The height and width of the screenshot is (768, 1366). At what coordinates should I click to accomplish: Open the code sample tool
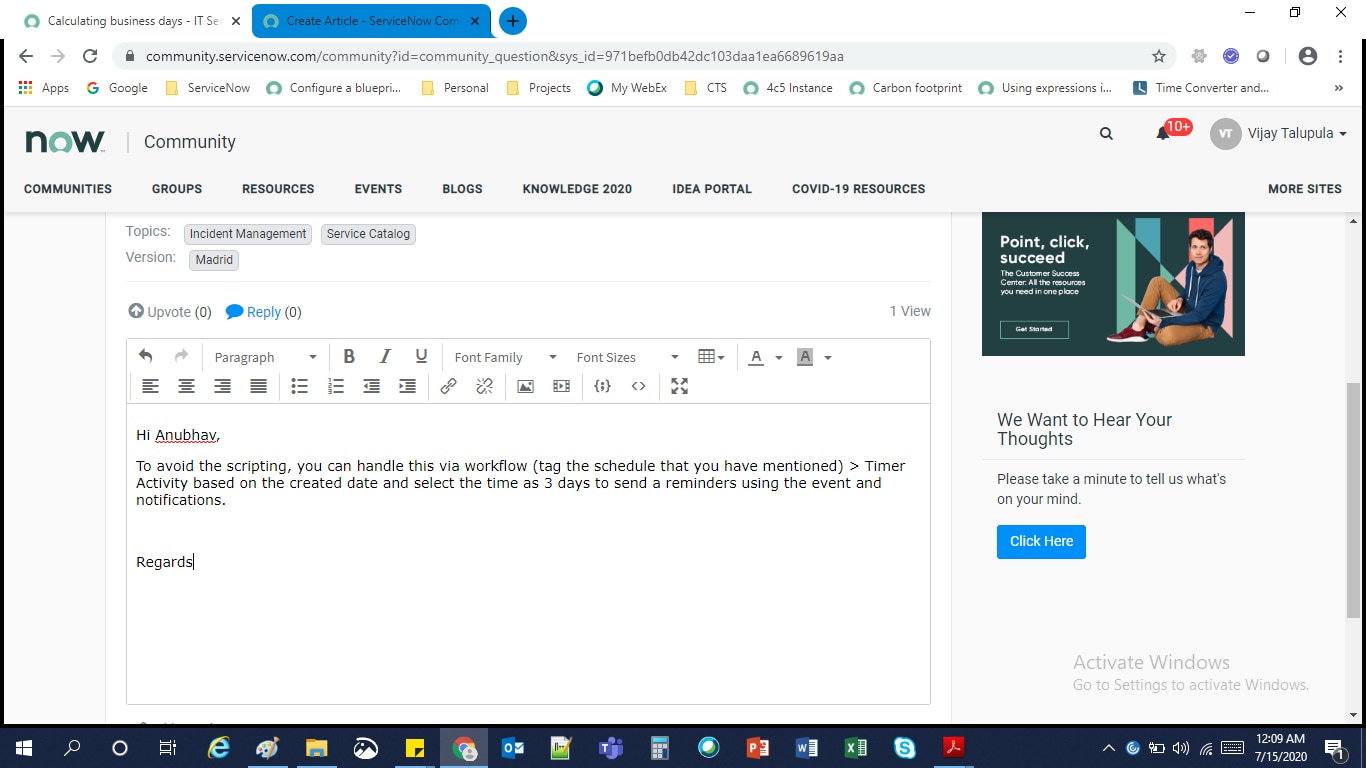tap(602, 386)
